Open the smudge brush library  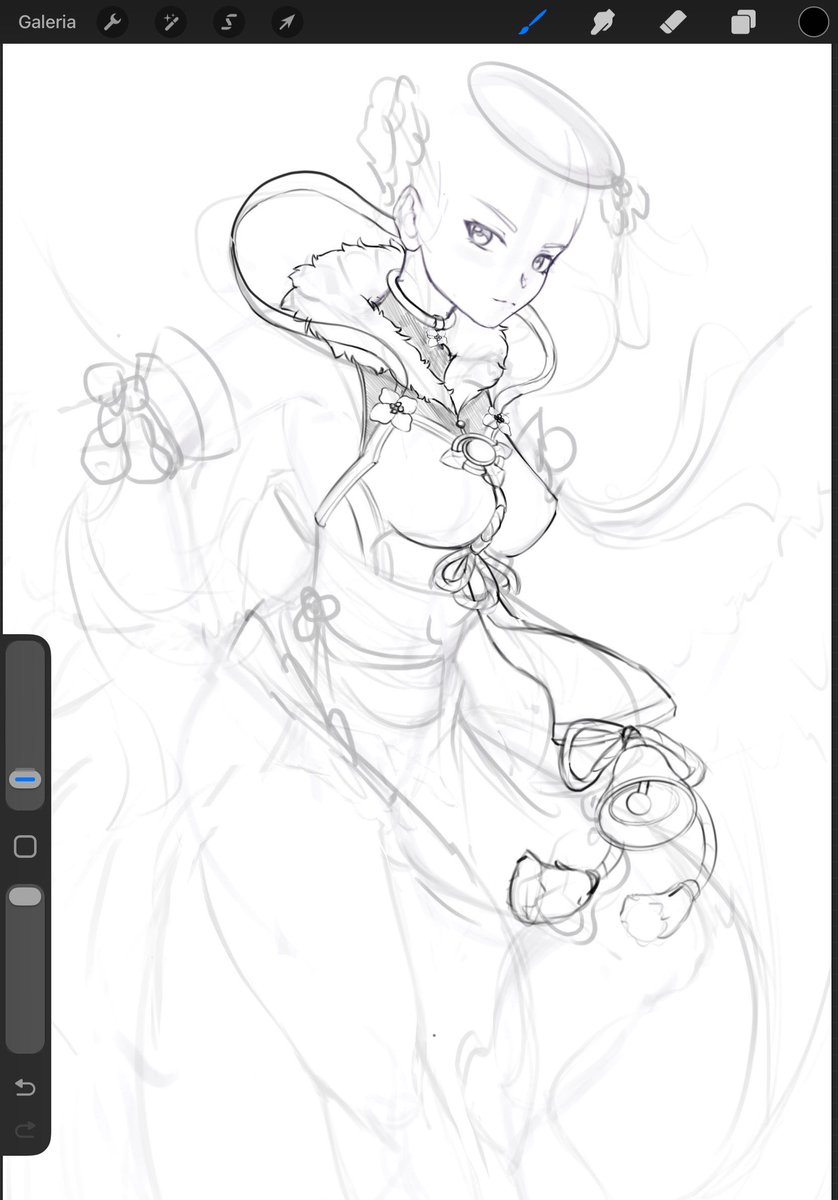601,21
